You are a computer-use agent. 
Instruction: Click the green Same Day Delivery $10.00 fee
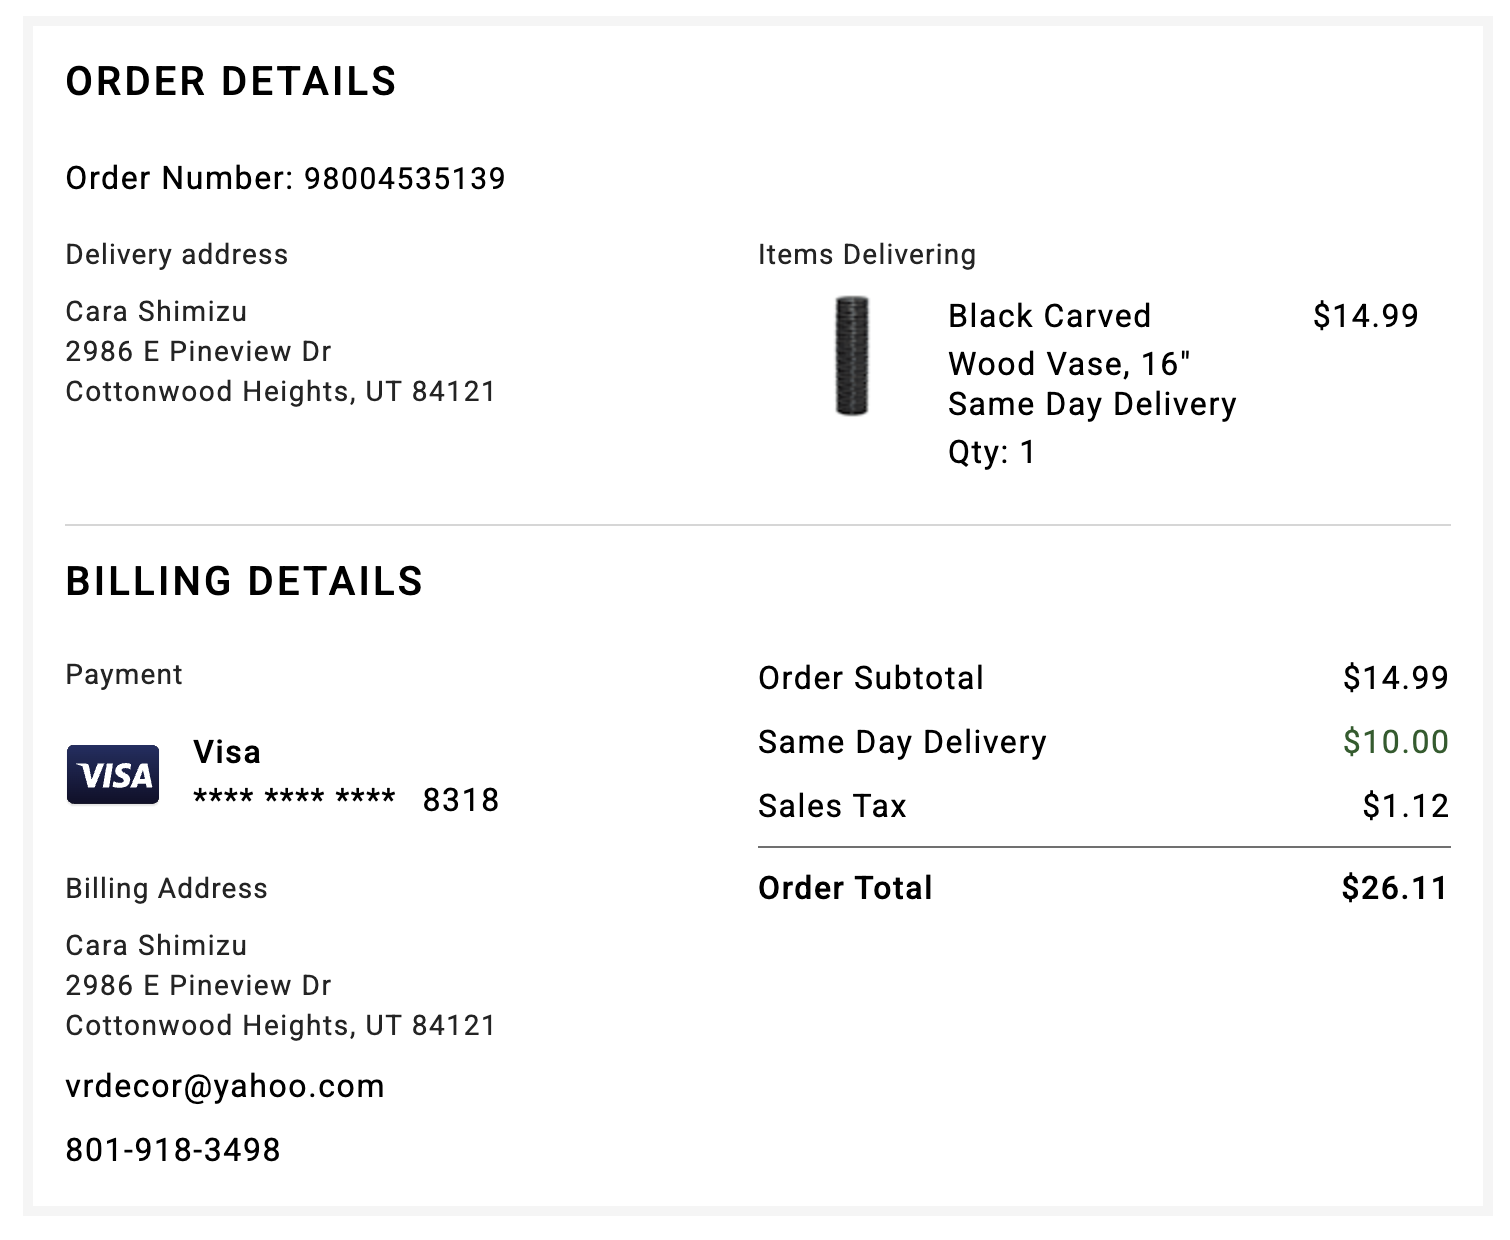tap(1395, 742)
